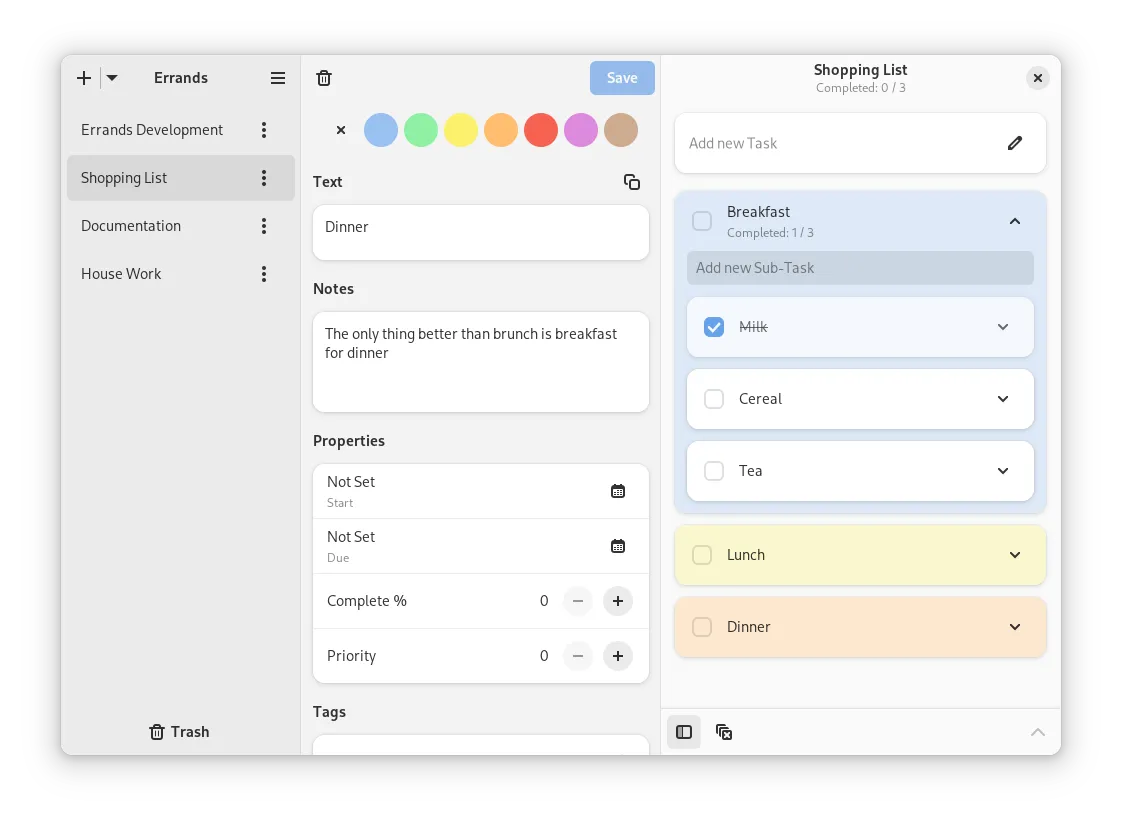
Task: Open the House Work list
Action: (121, 274)
